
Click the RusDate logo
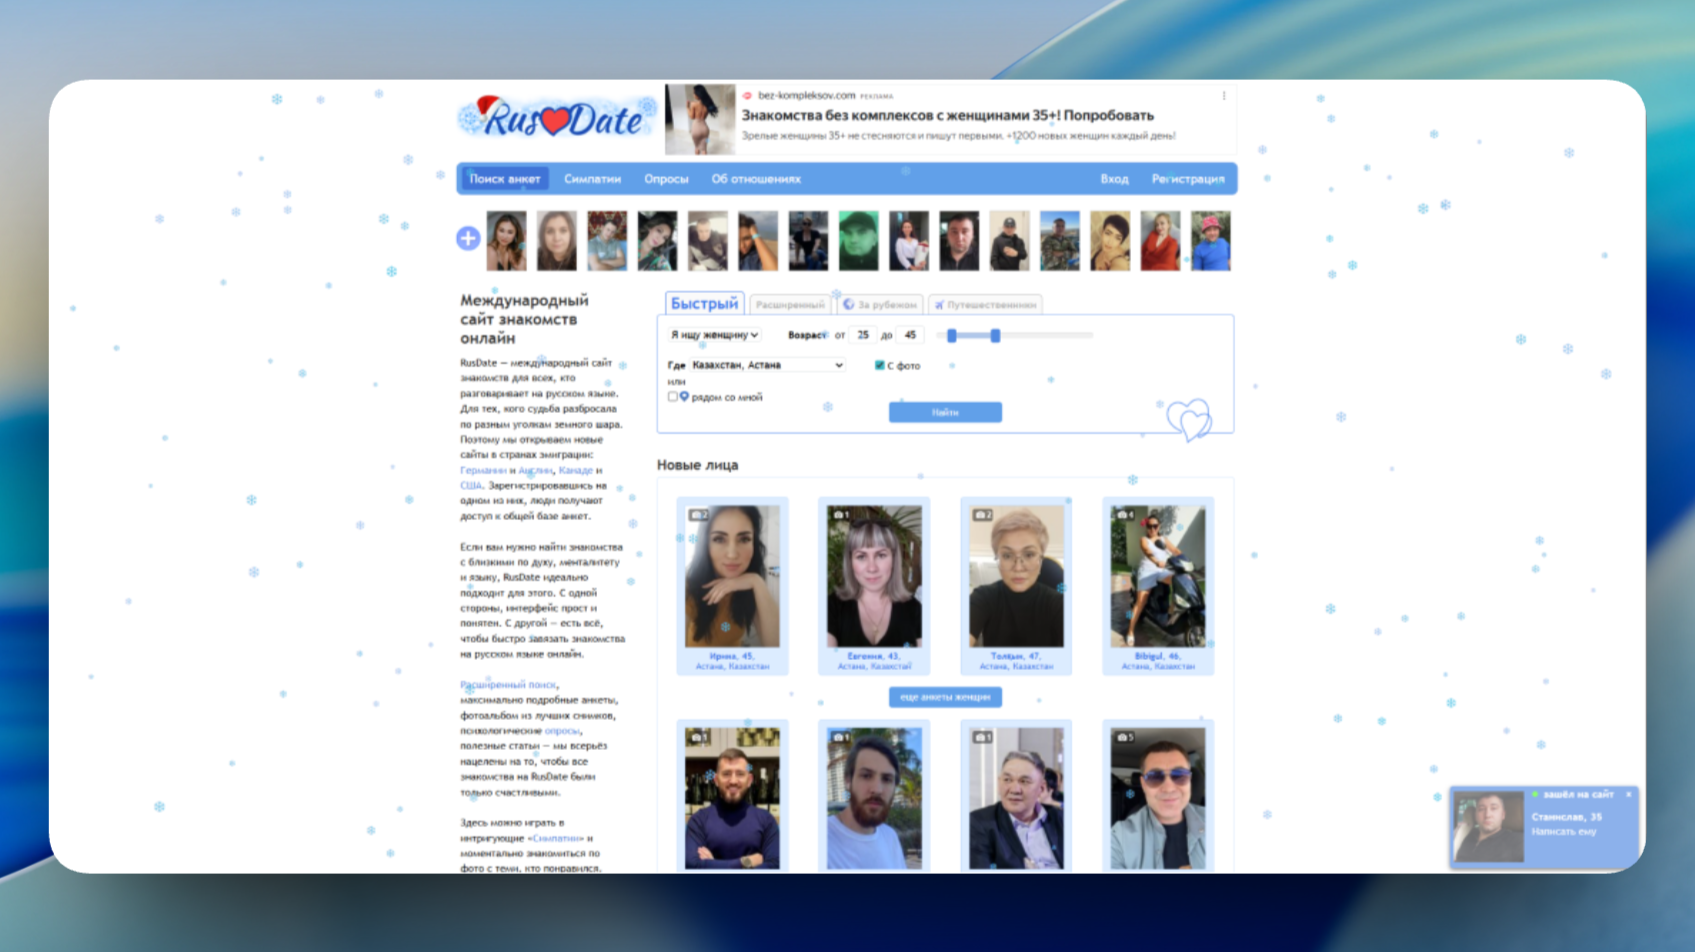click(556, 118)
